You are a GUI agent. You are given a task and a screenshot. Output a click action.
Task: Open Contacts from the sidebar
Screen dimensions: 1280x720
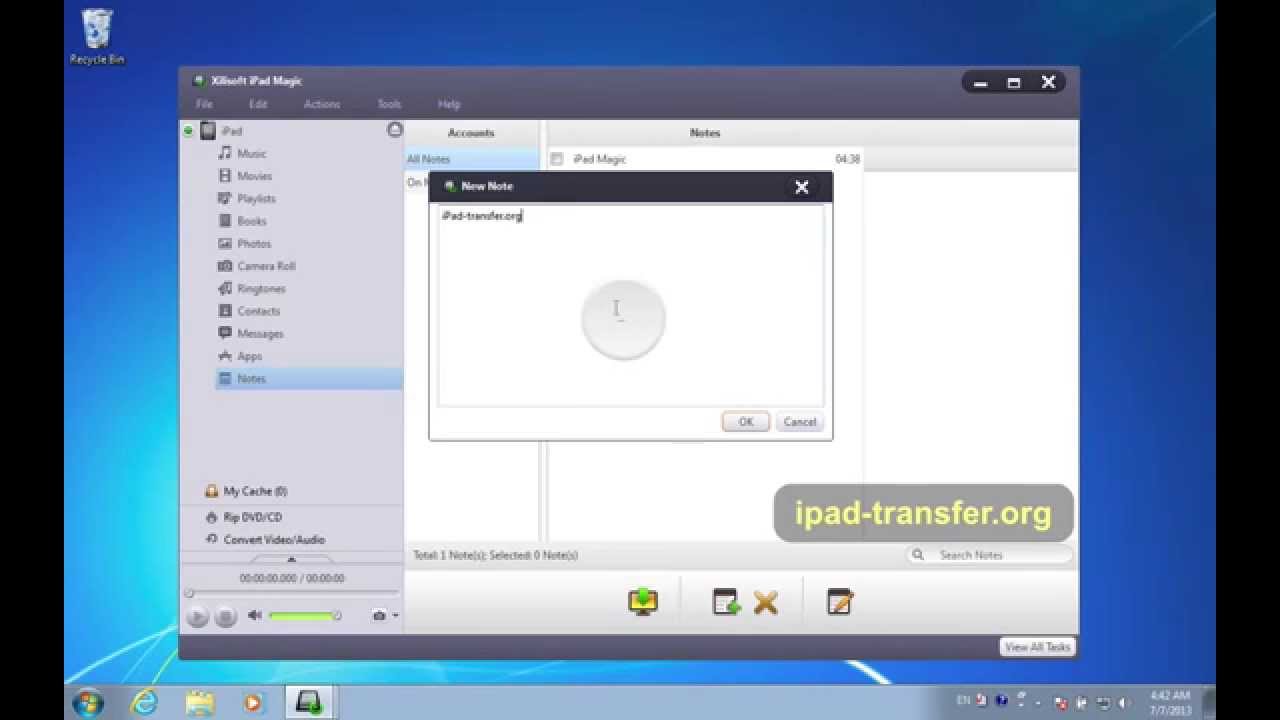pyautogui.click(x=258, y=311)
